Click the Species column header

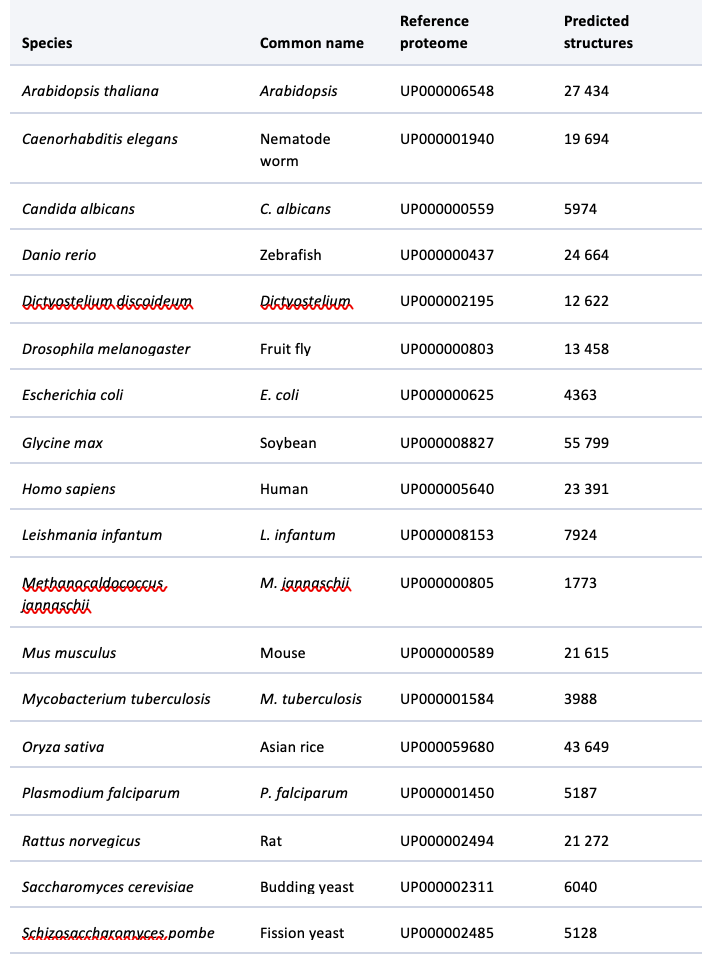click(47, 43)
